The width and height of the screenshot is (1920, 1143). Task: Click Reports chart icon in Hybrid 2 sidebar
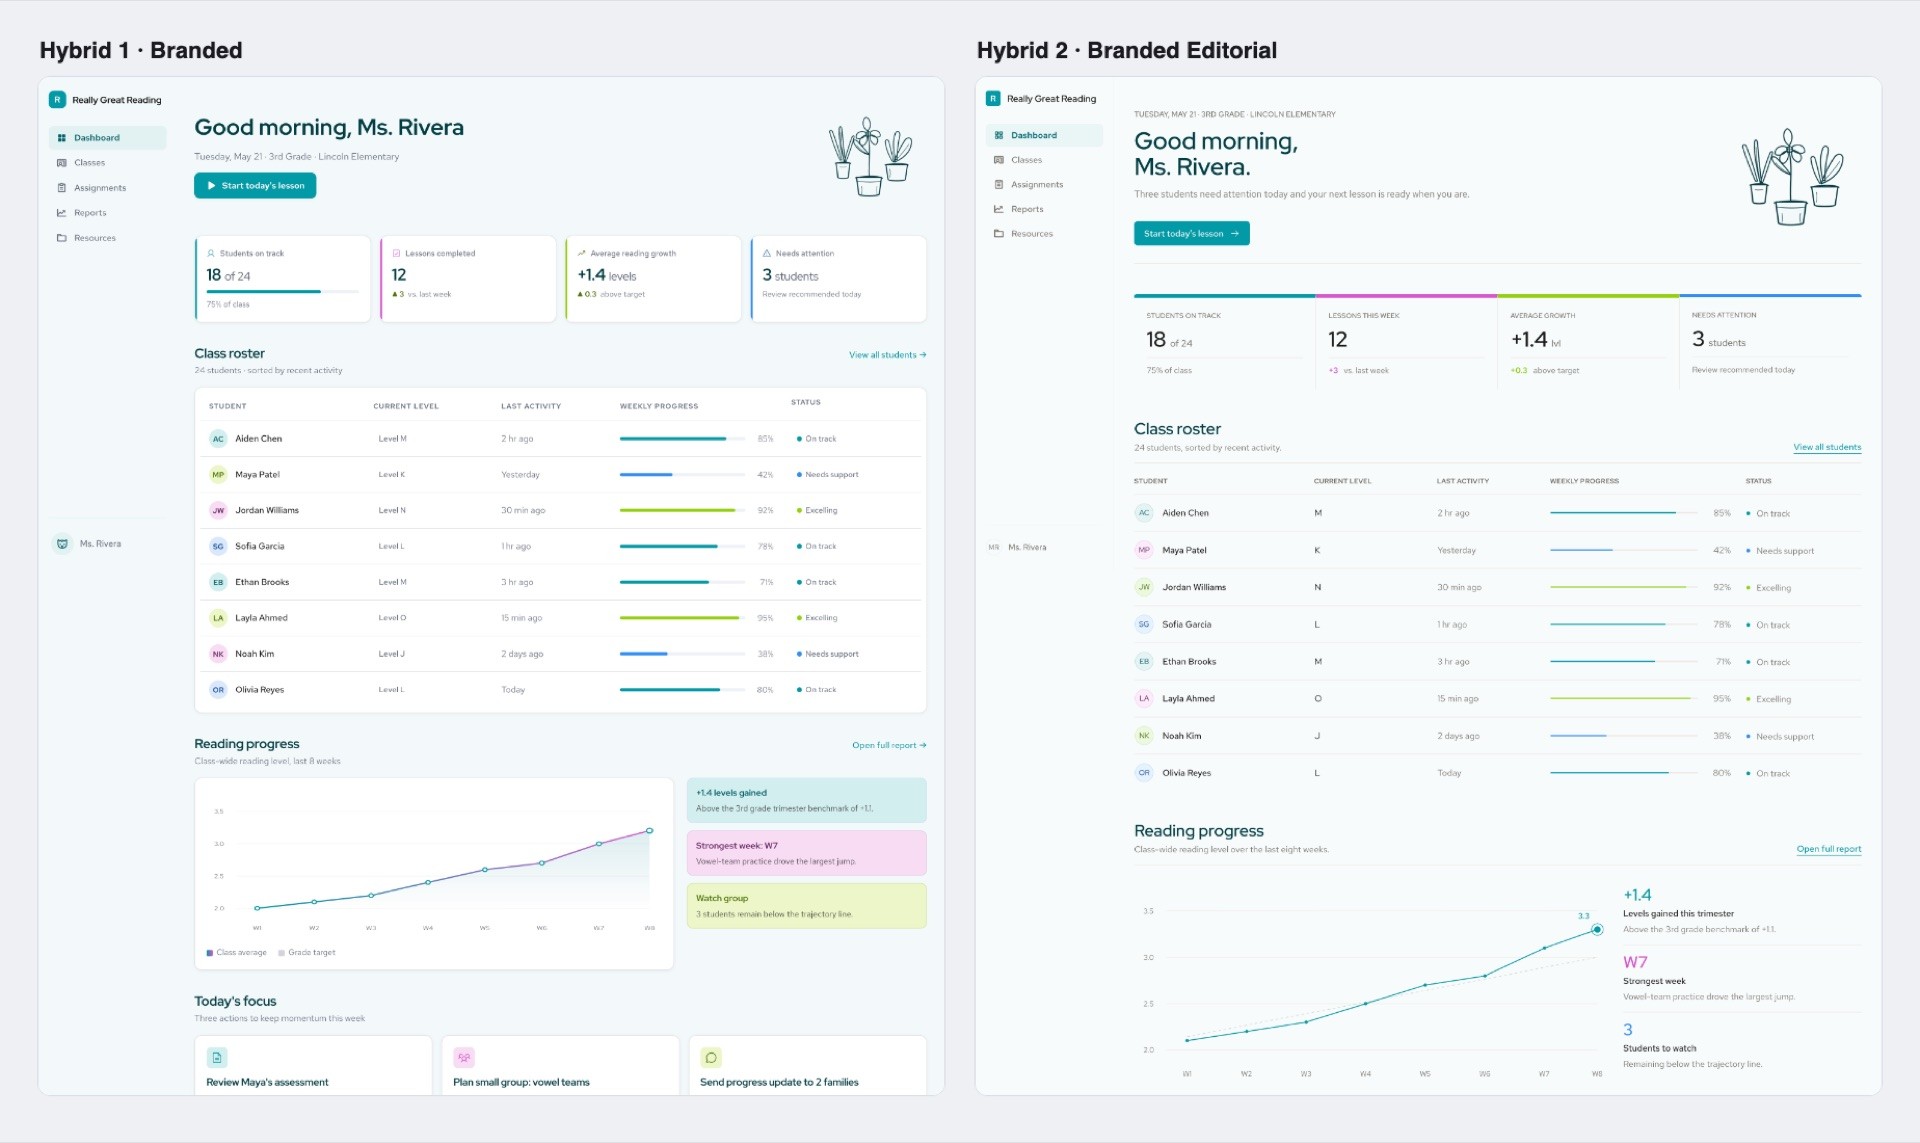tap(999, 209)
